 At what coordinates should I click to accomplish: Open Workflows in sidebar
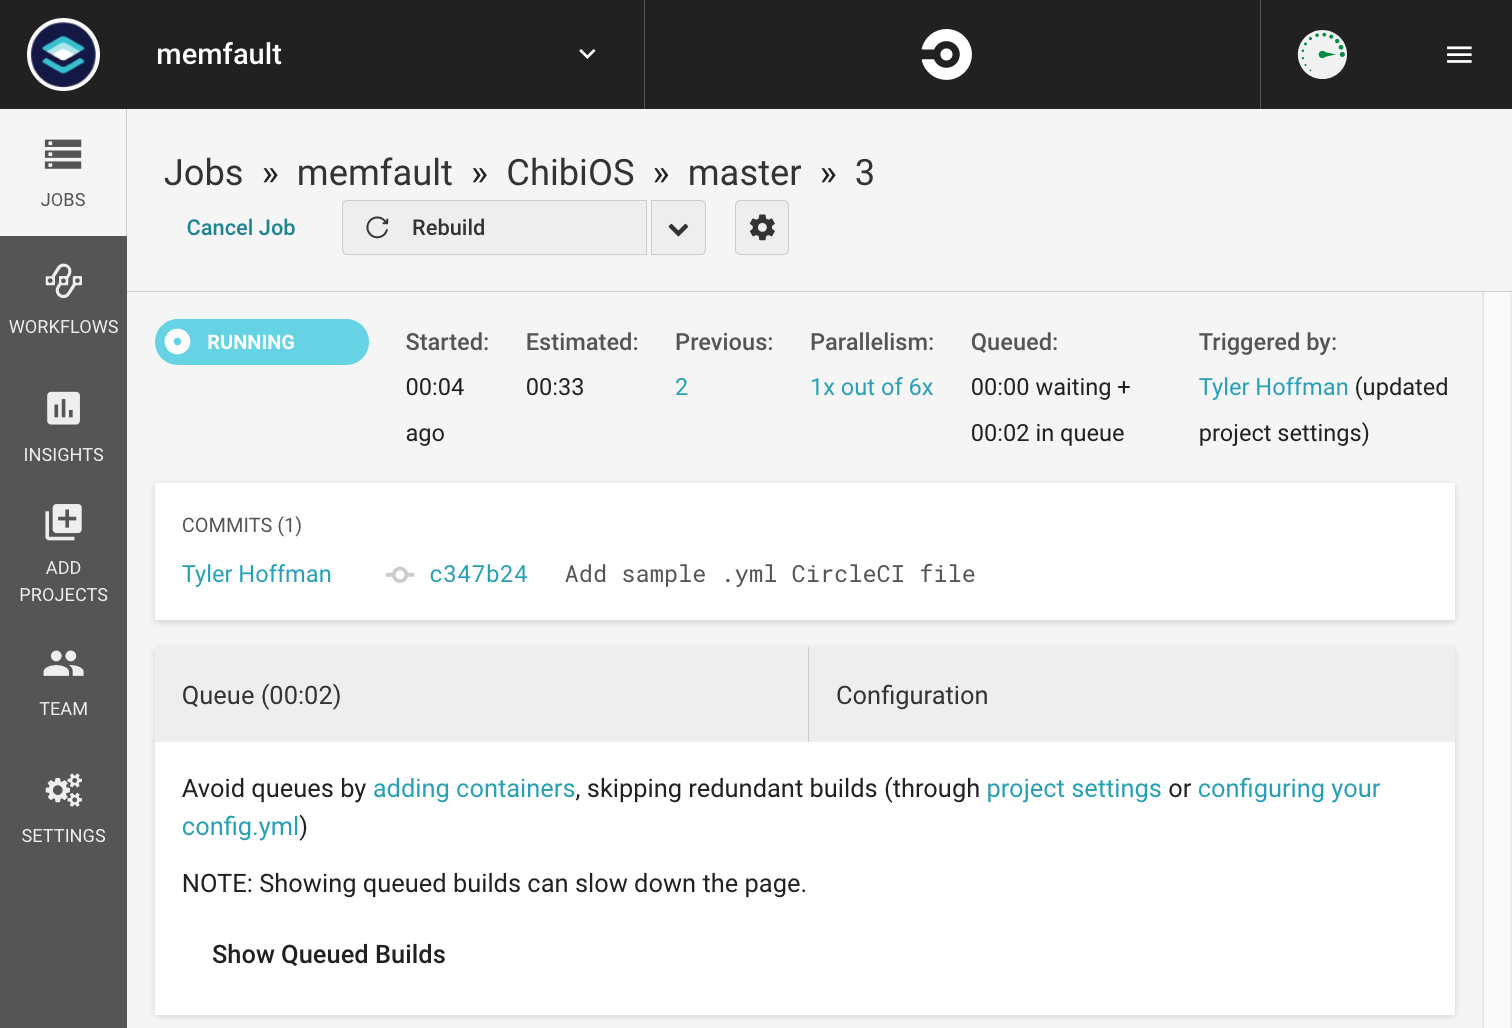tap(63, 299)
